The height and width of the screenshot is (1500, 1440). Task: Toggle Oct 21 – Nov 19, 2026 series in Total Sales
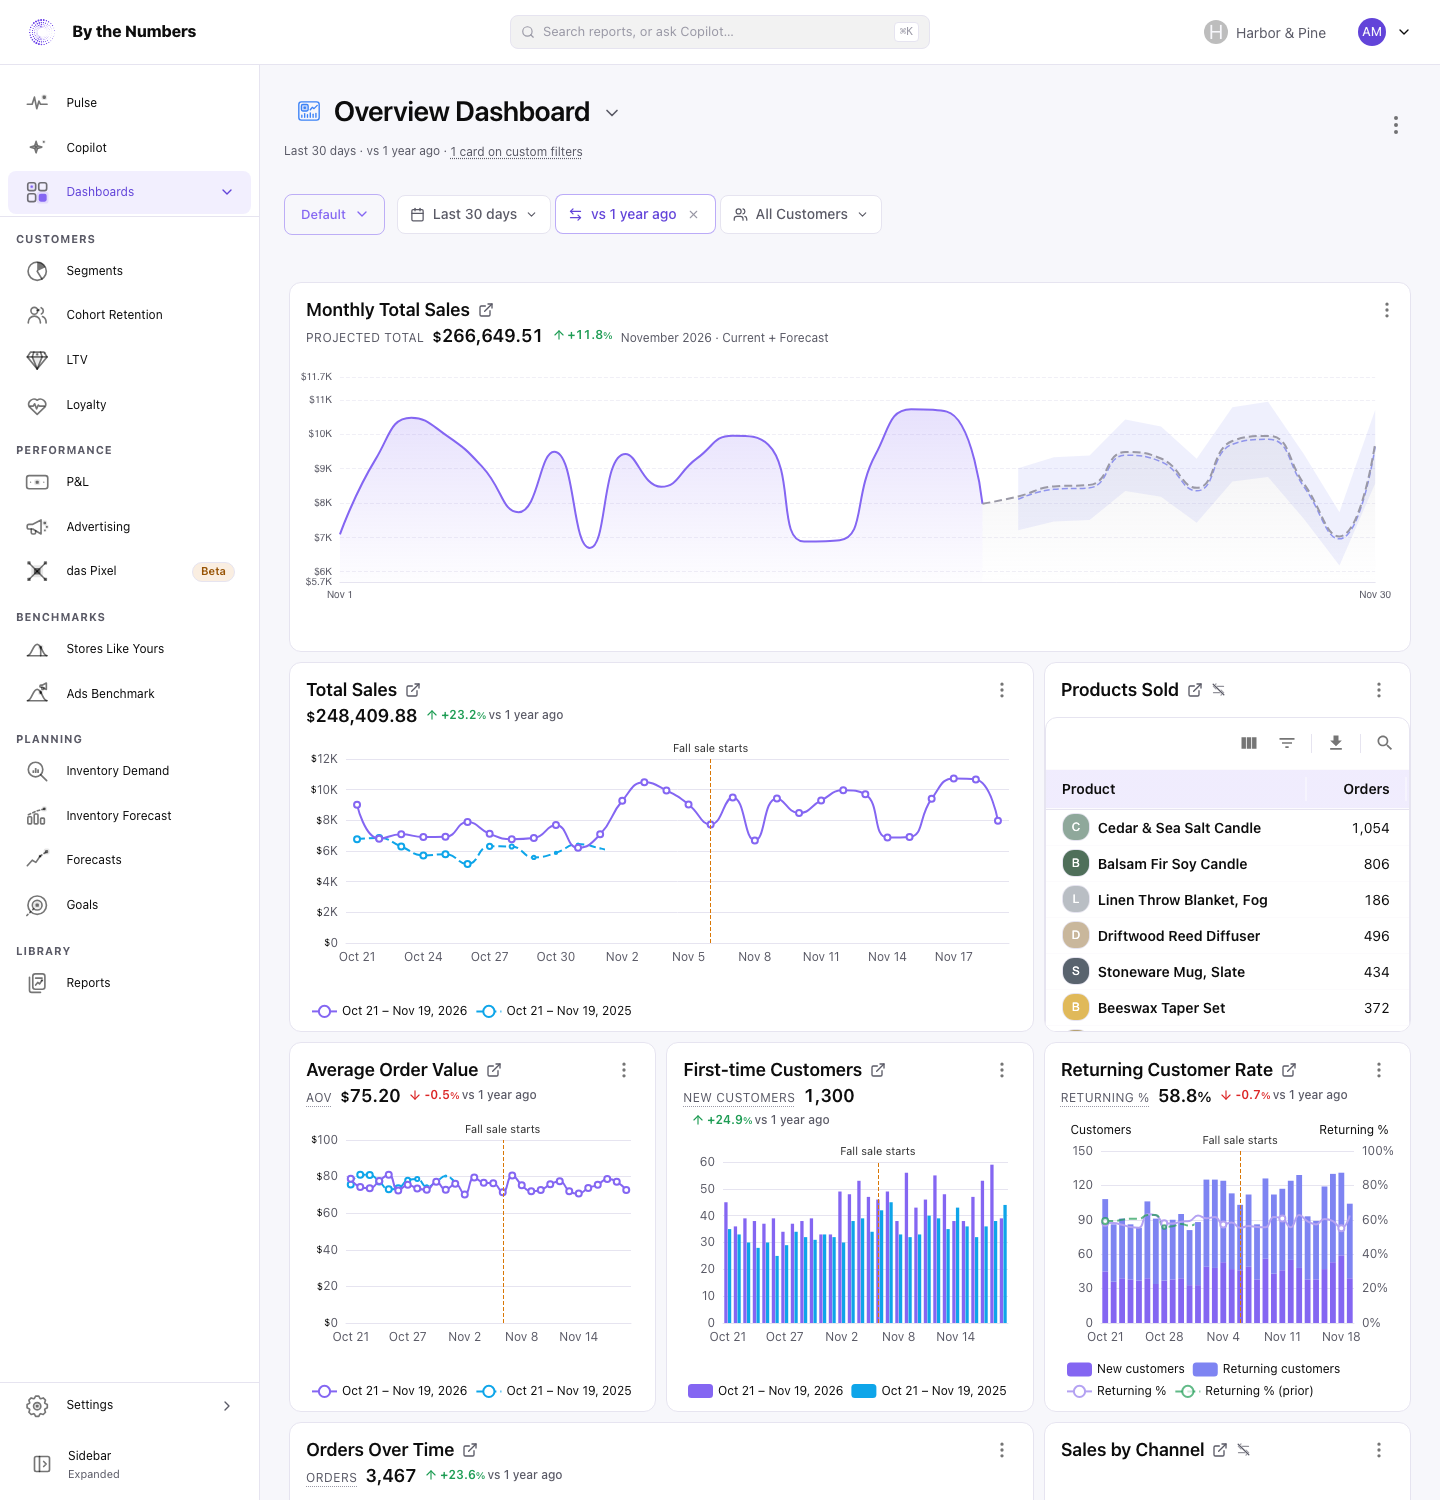(390, 1011)
